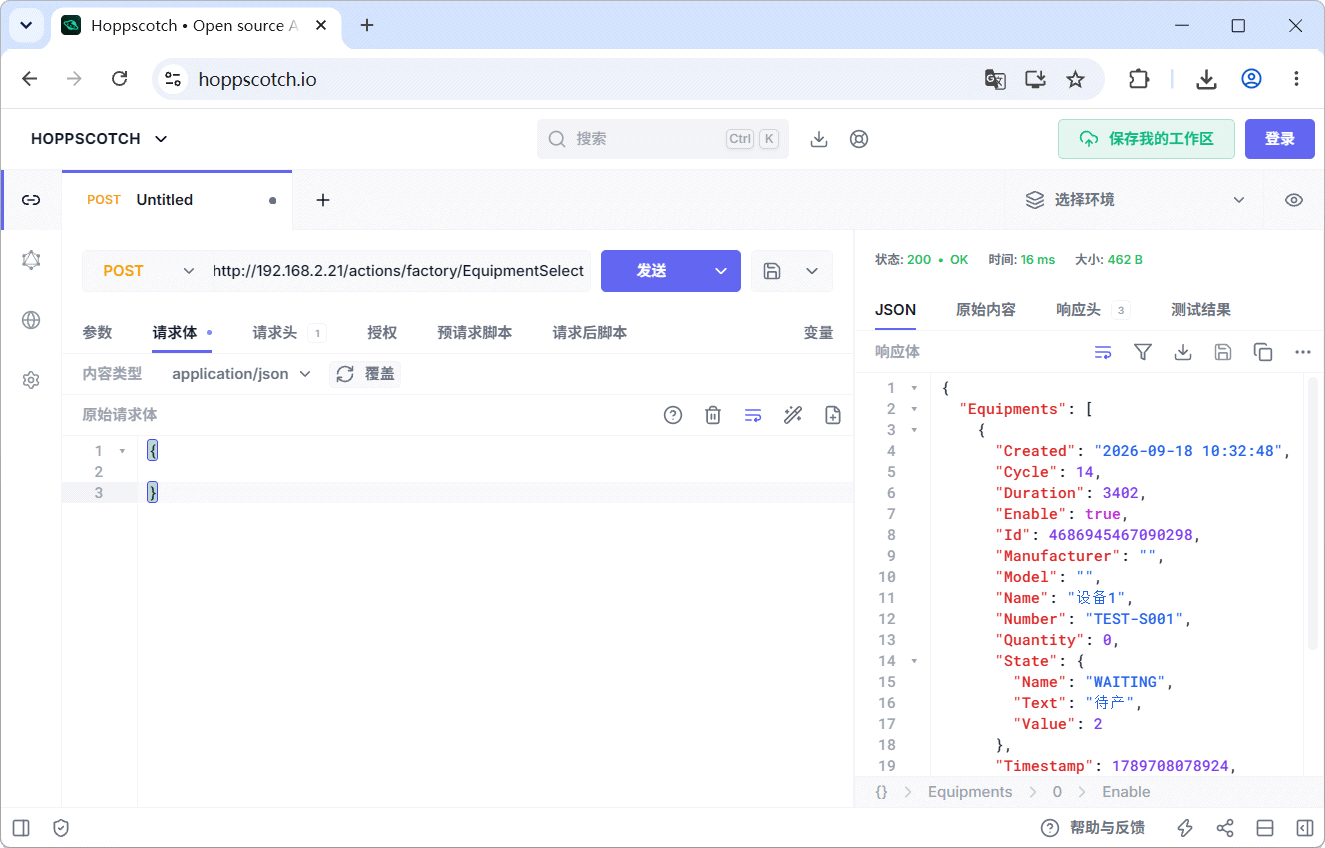The width and height of the screenshot is (1325, 848).
Task: Click the 搜索 search box
Action: (x=663, y=139)
